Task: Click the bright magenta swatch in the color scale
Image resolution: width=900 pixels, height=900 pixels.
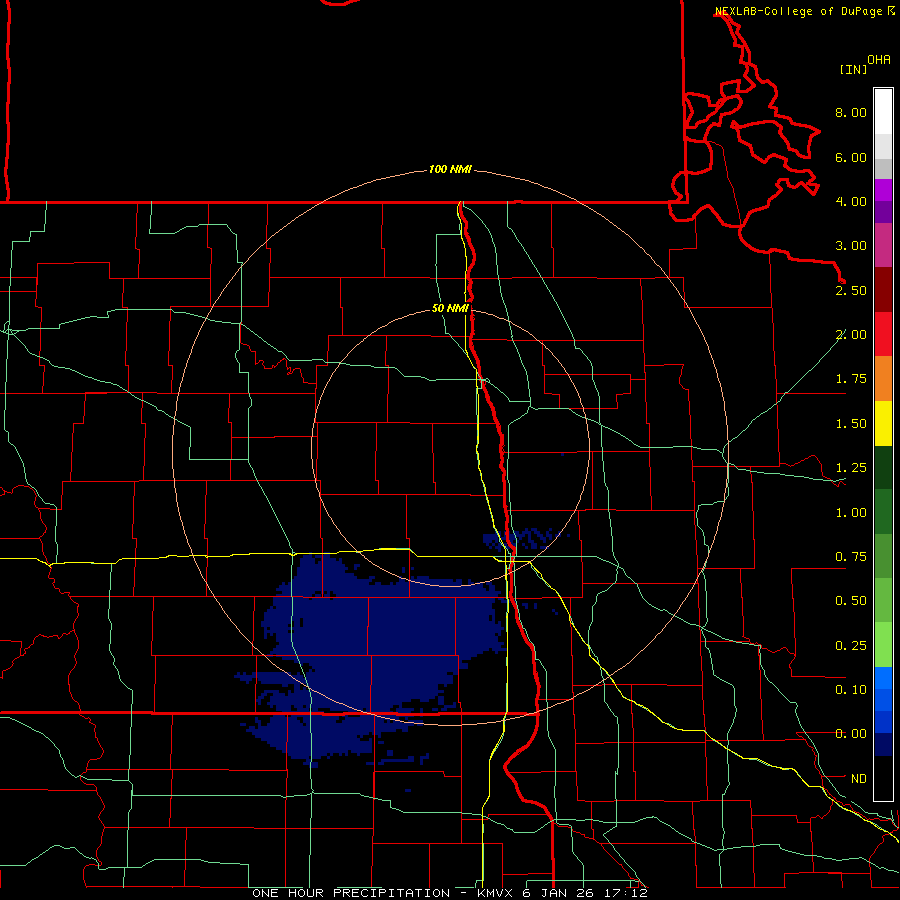Action: (883, 190)
